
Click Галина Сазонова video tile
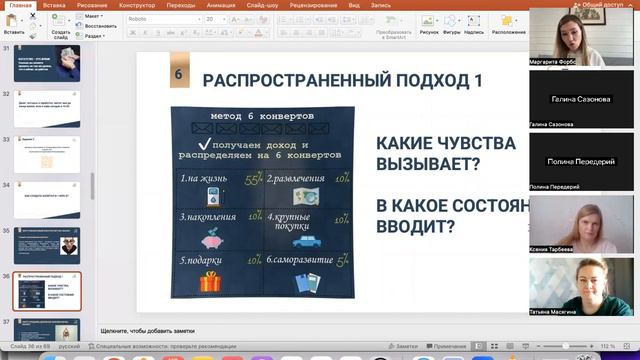[582, 99]
